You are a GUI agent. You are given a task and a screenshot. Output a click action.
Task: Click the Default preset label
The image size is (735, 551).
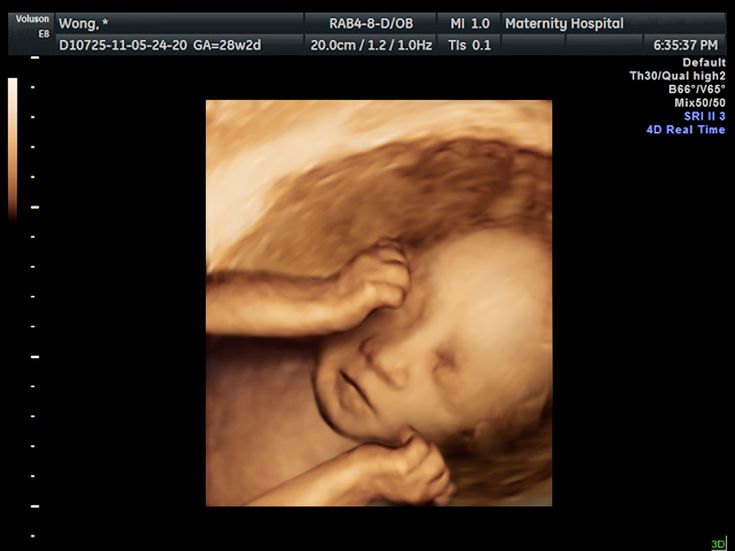click(x=703, y=62)
